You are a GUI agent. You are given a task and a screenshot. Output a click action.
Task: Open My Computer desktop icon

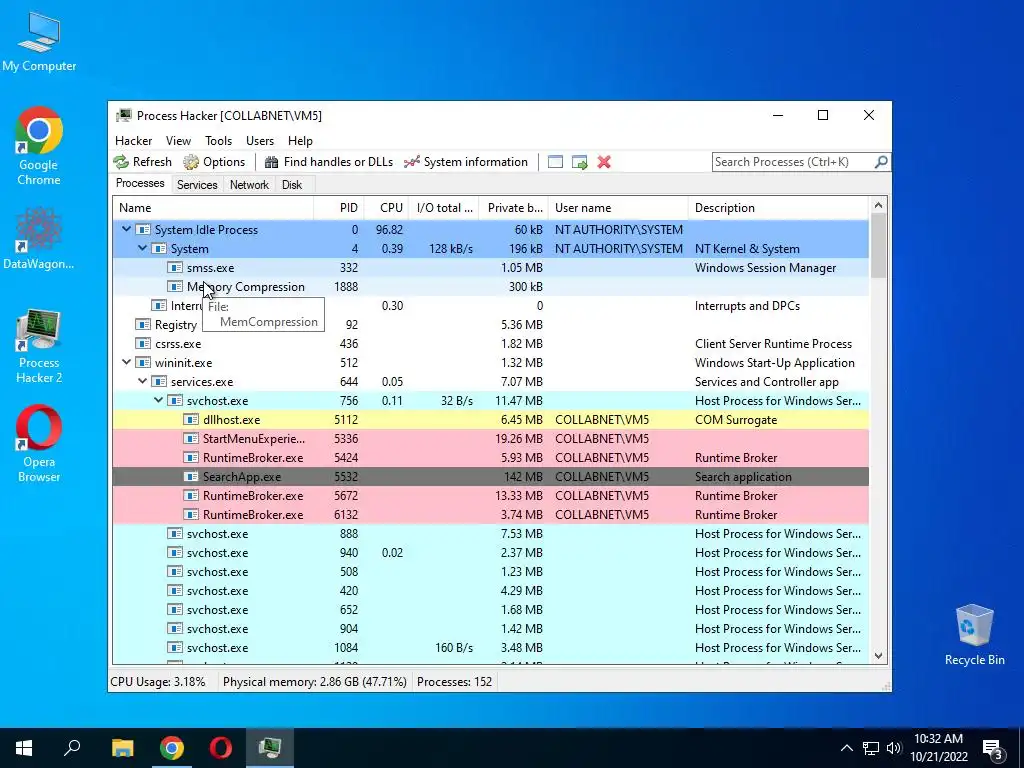39,40
